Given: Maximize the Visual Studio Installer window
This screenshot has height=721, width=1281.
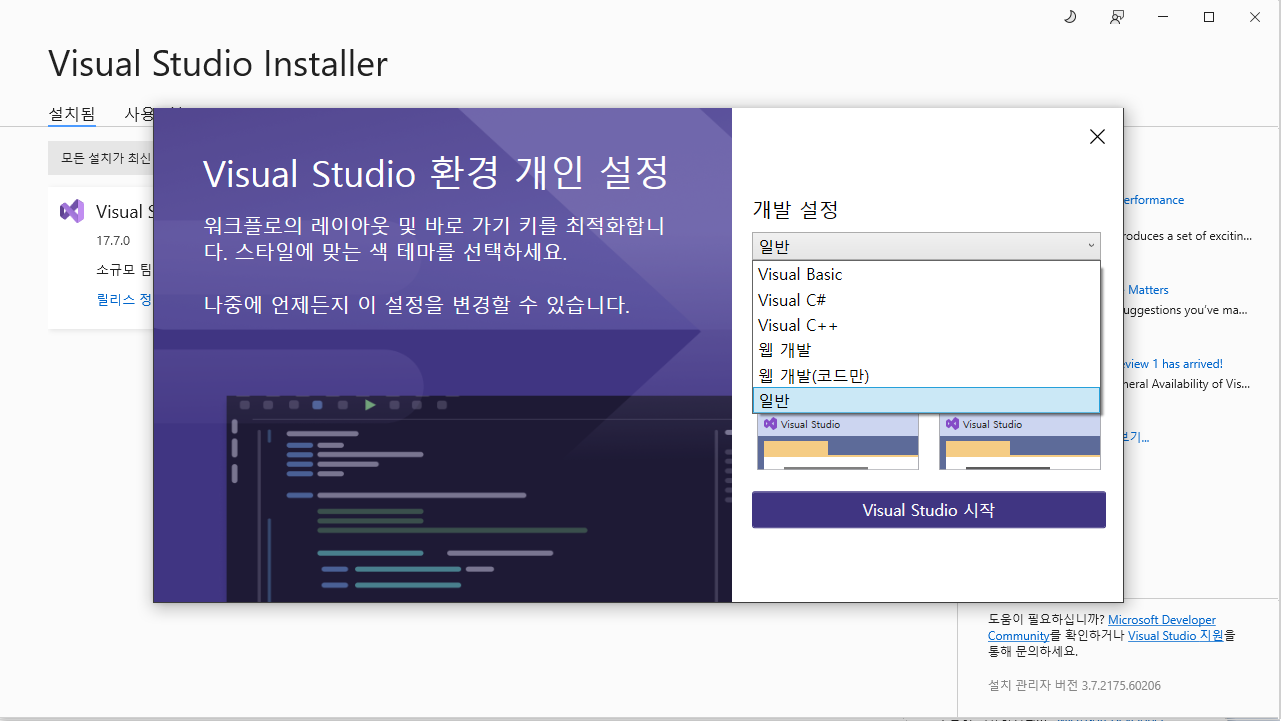Looking at the screenshot, I should 1209,17.
